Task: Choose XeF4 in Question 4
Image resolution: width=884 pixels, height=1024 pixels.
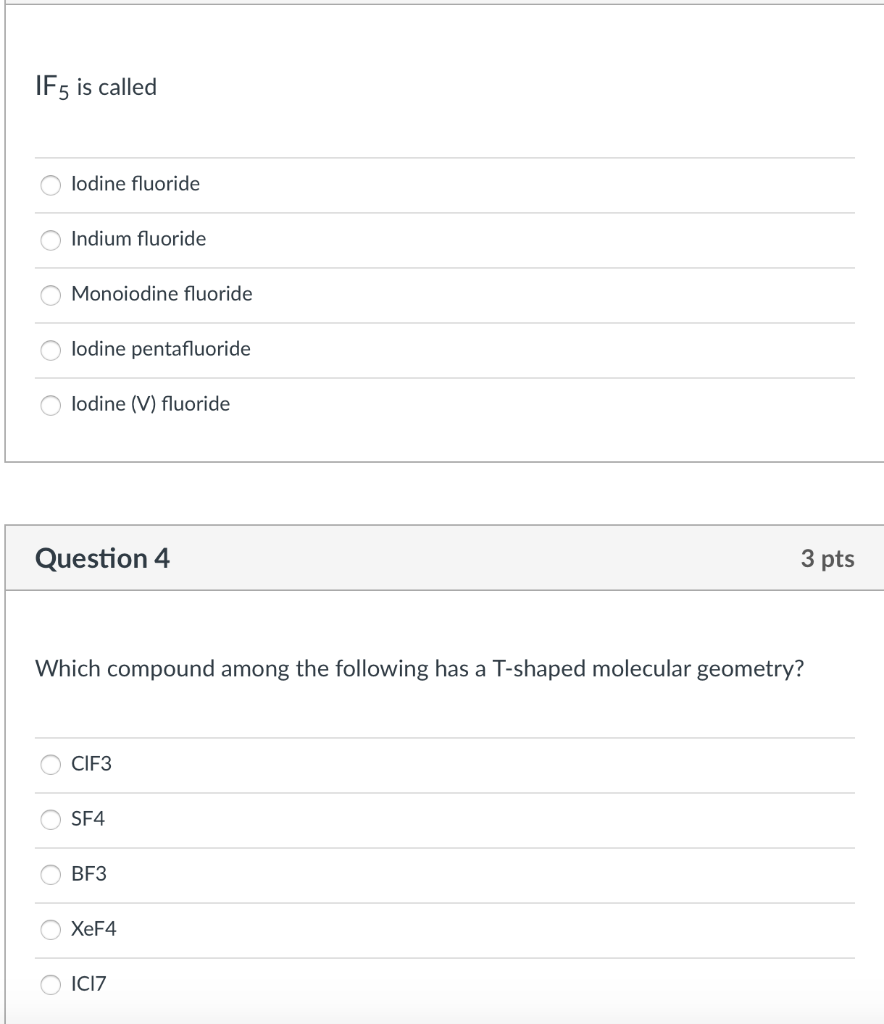Action: click(x=50, y=929)
